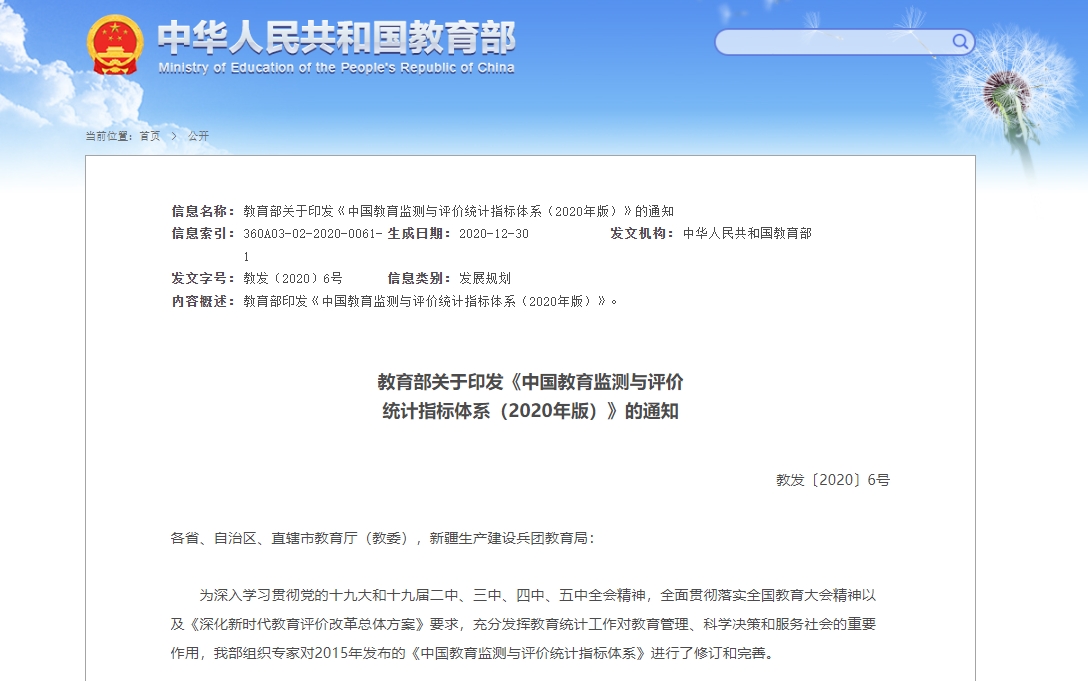Click the 内容概述 summary text
Screen dimensions: 1088x681
click(x=430, y=301)
